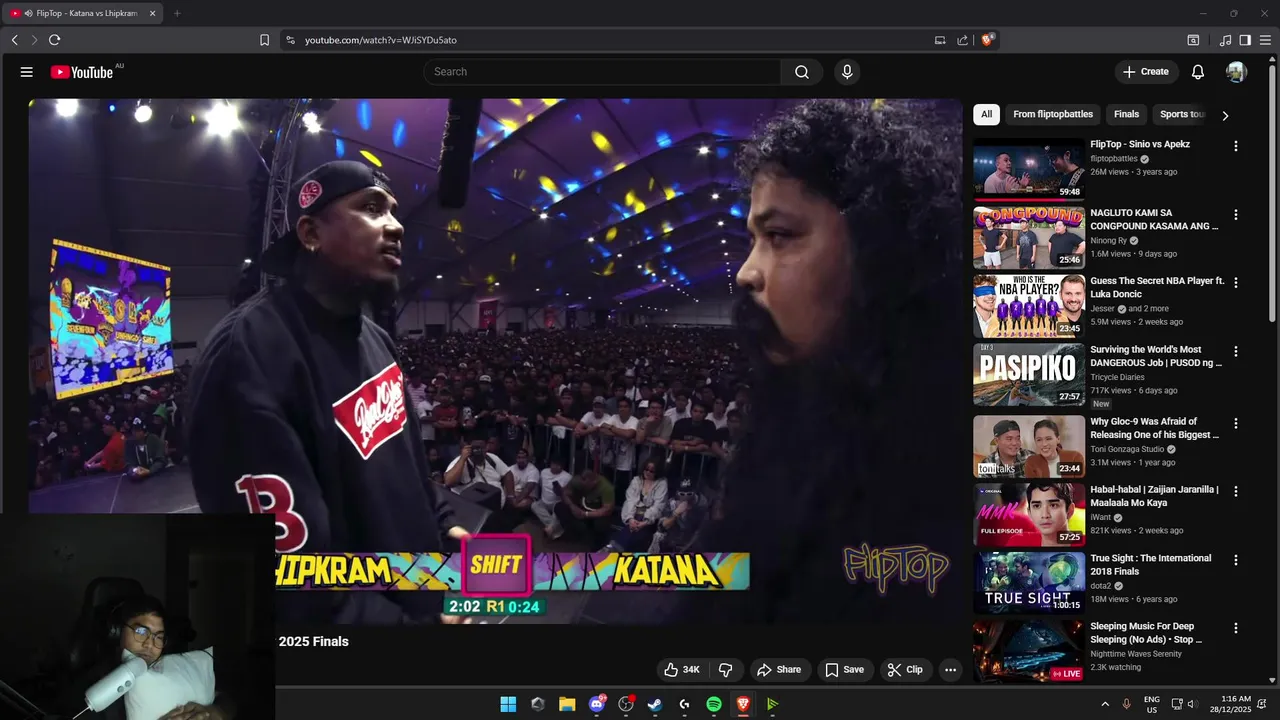This screenshot has width=1280, height=720.
Task: Start voice search with the microphone
Action: click(x=847, y=72)
